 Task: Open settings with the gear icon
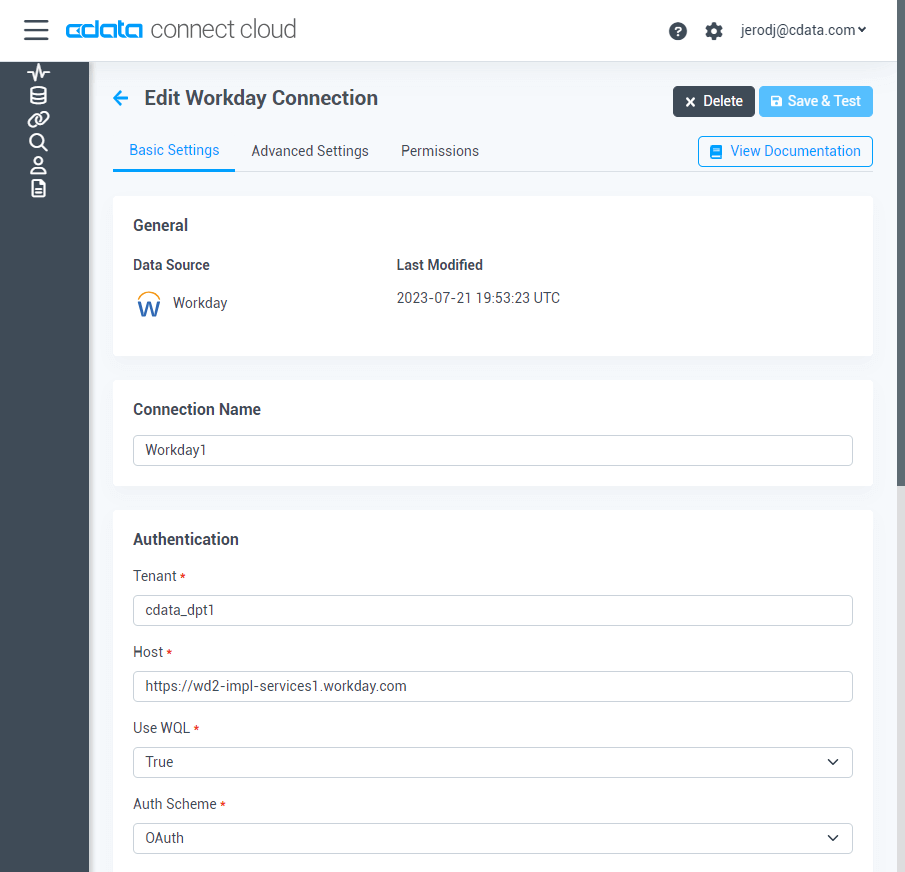click(713, 31)
